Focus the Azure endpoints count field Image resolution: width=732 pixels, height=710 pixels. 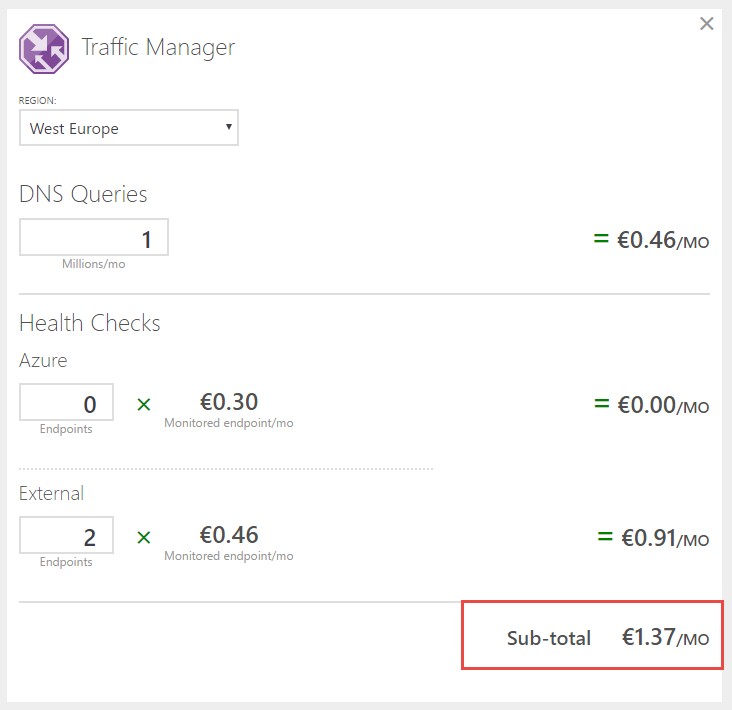click(67, 403)
